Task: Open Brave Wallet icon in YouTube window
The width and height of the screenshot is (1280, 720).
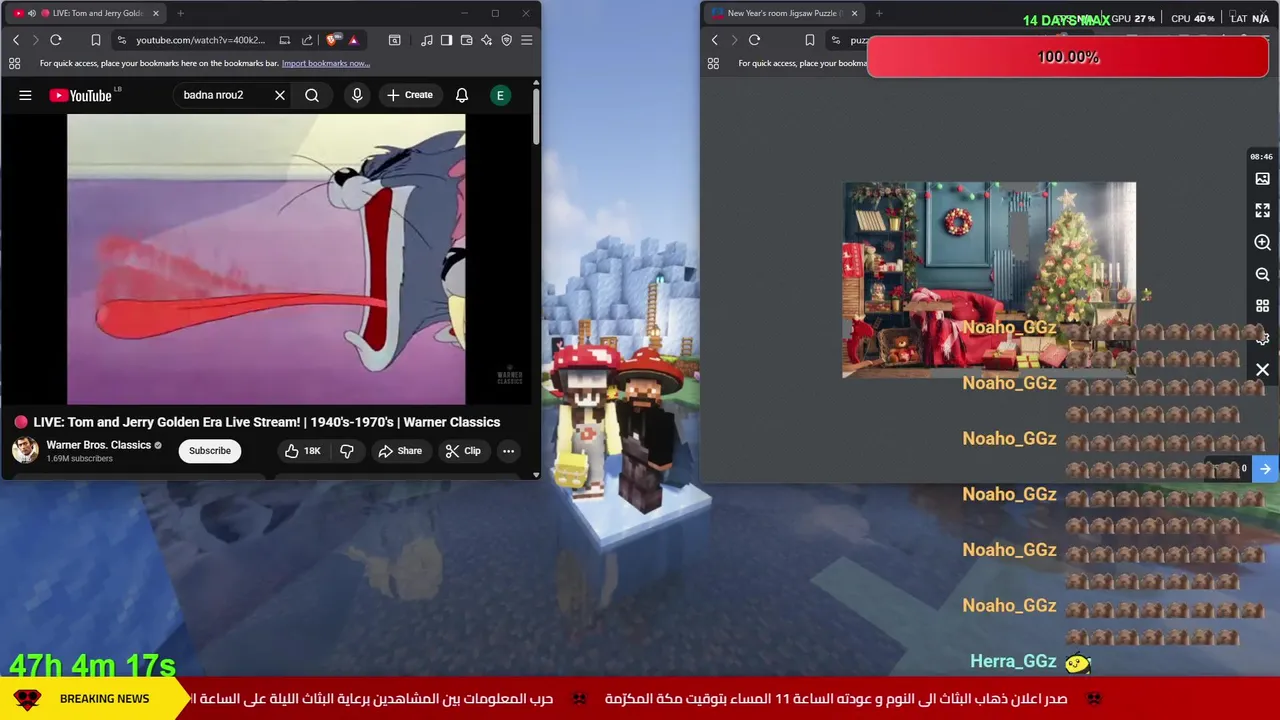Action: 466,40
